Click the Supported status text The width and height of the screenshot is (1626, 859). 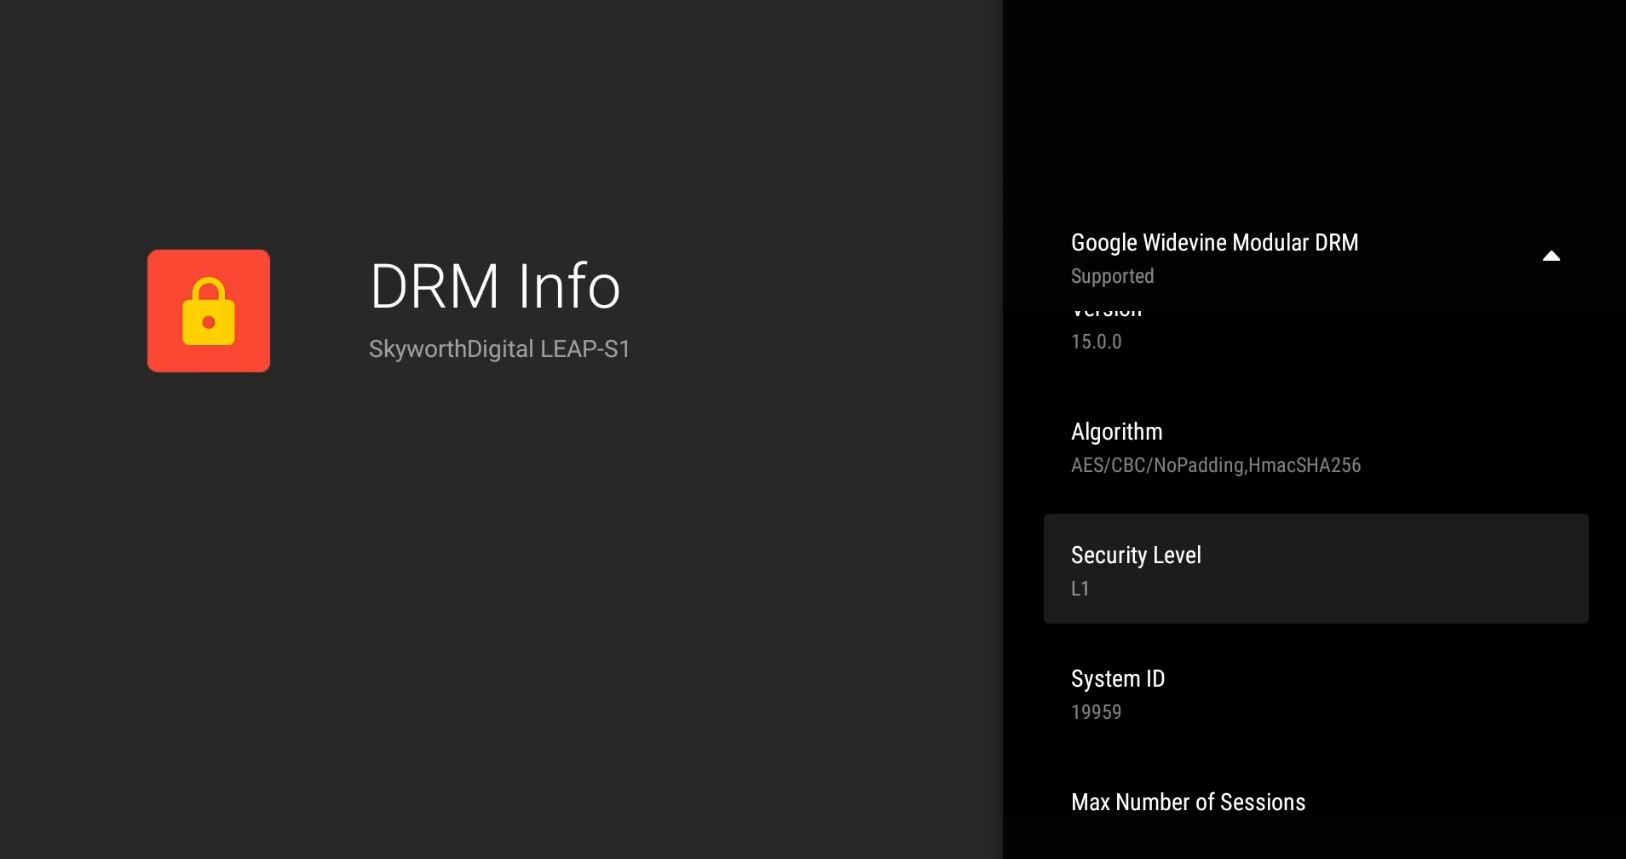1112,276
